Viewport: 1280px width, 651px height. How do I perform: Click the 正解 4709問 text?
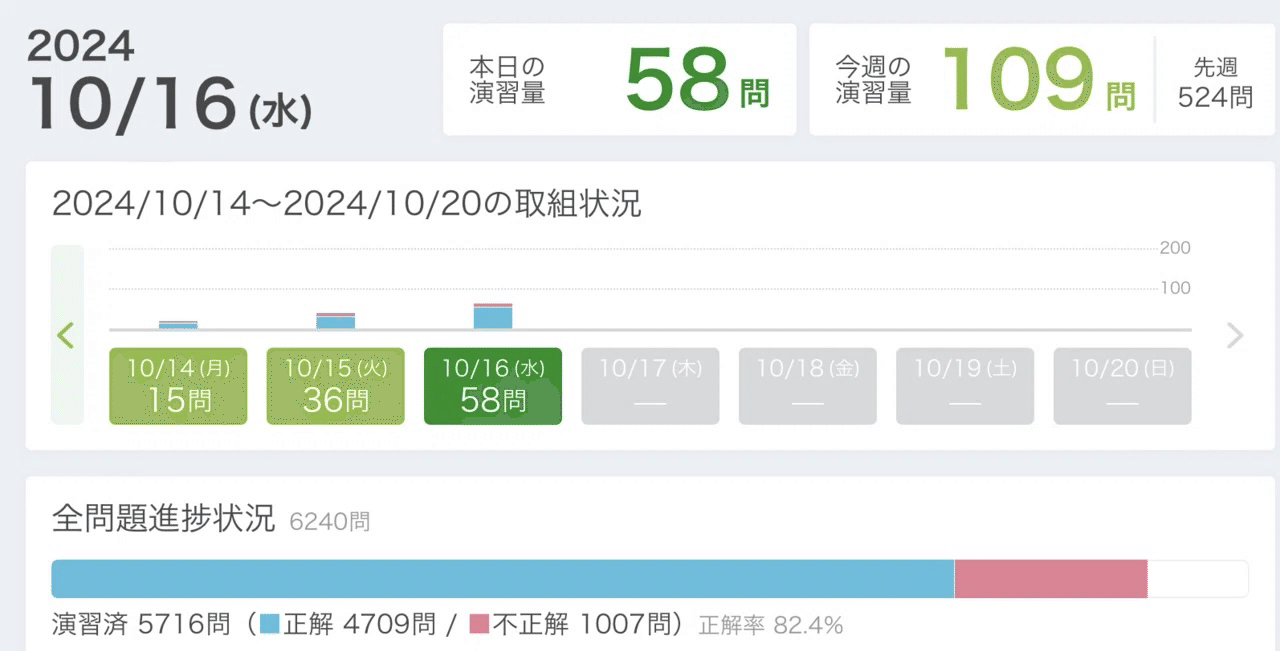360,625
